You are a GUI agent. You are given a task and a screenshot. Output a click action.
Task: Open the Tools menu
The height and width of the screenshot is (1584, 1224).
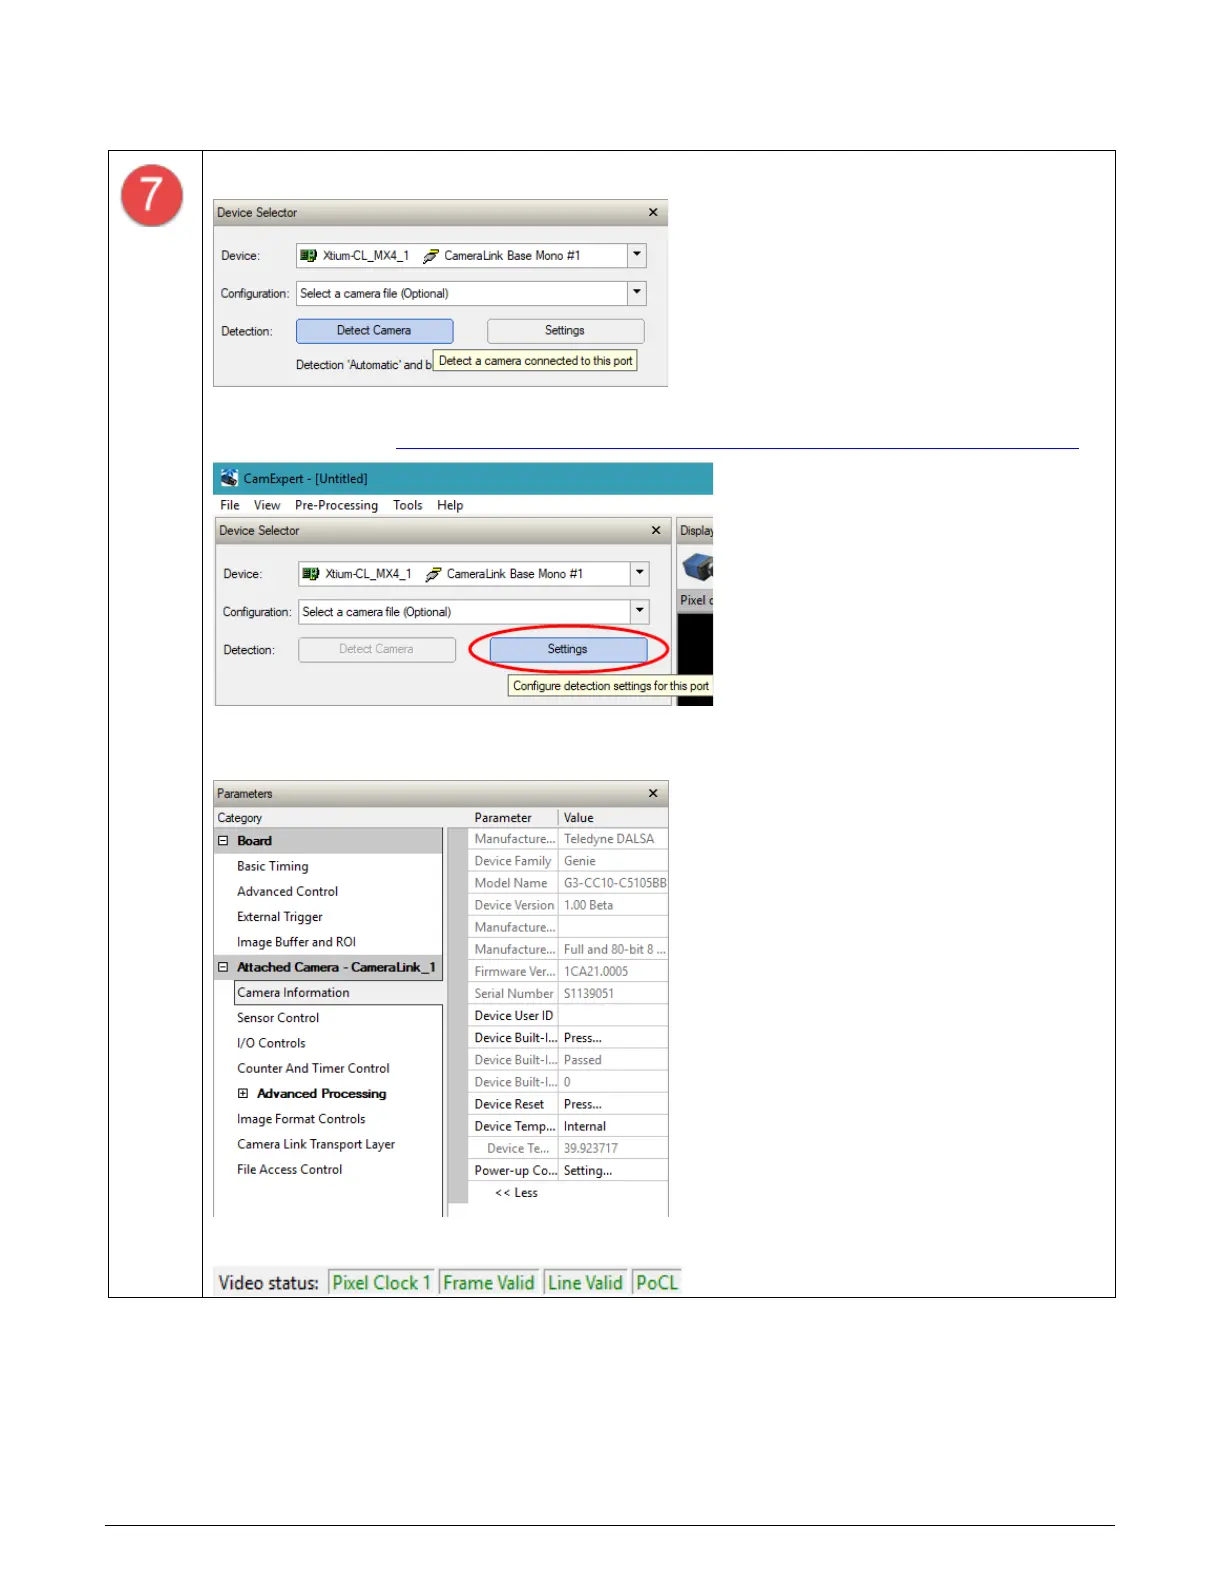[x=407, y=505]
